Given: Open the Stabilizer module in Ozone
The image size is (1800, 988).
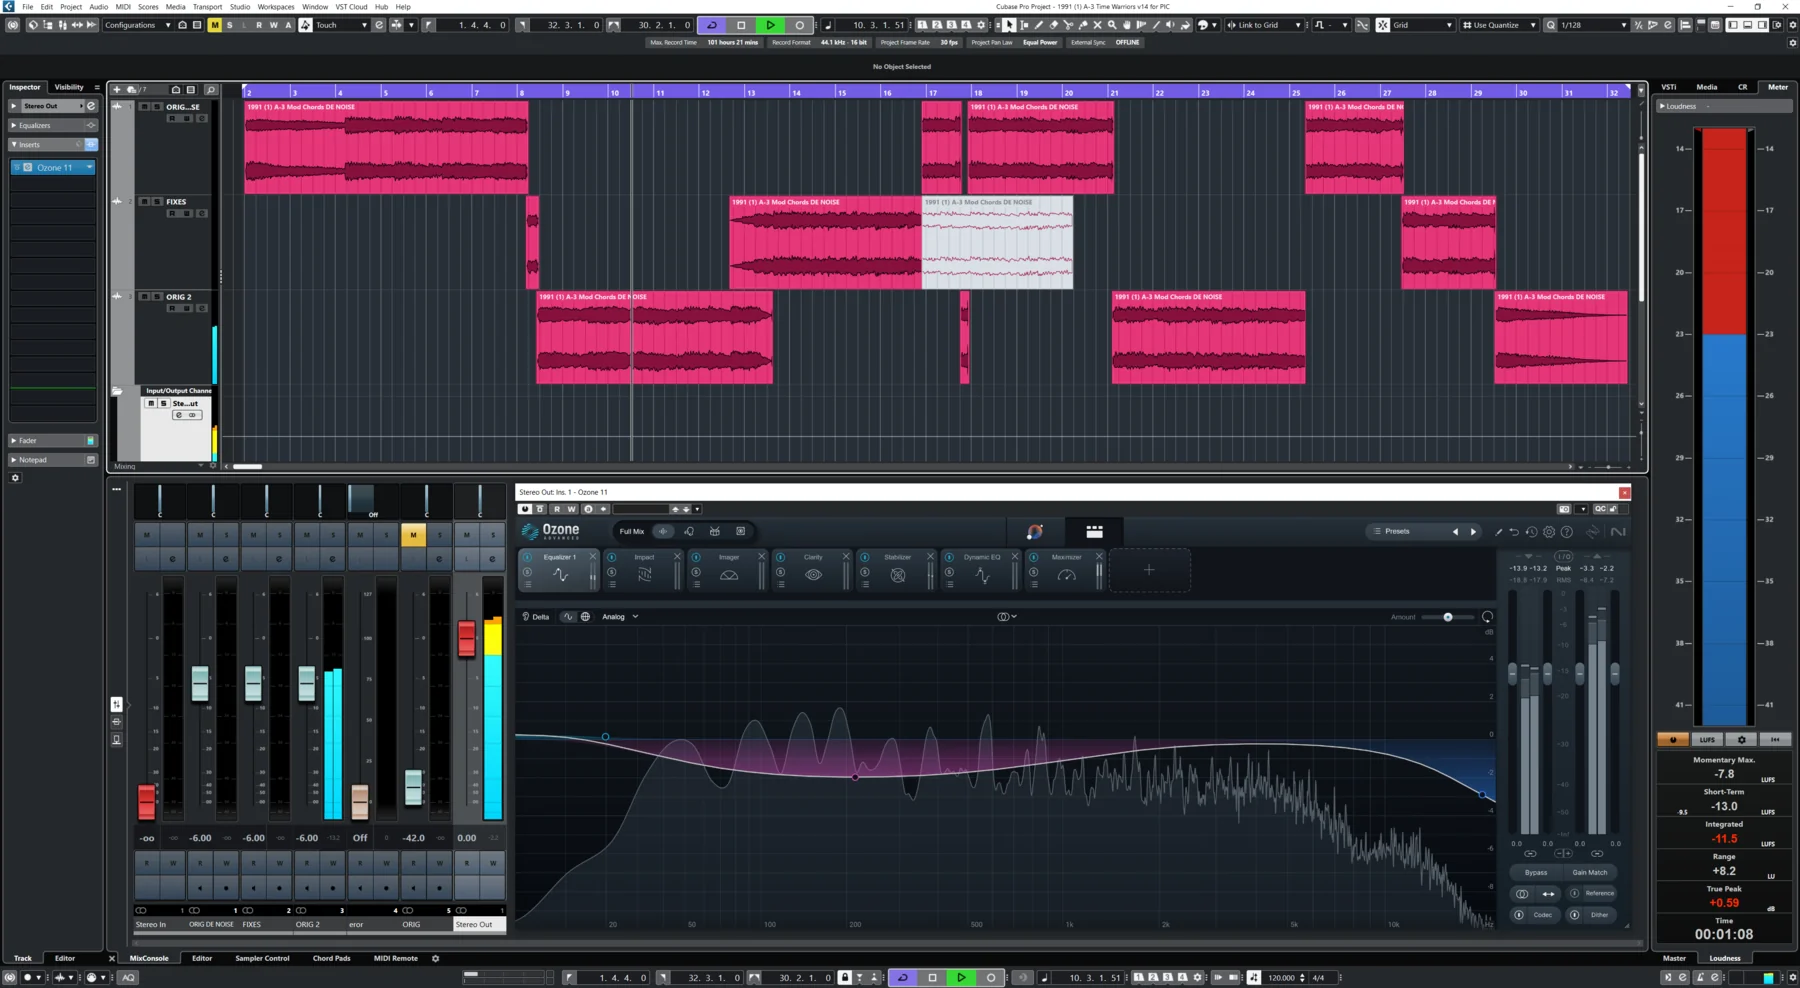Looking at the screenshot, I should [x=898, y=569].
